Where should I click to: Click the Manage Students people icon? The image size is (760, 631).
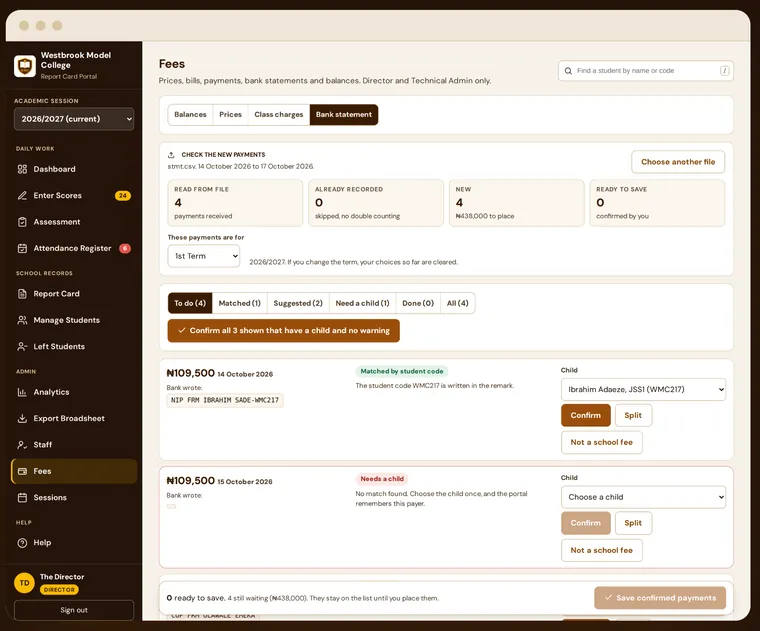pyautogui.click(x=22, y=320)
